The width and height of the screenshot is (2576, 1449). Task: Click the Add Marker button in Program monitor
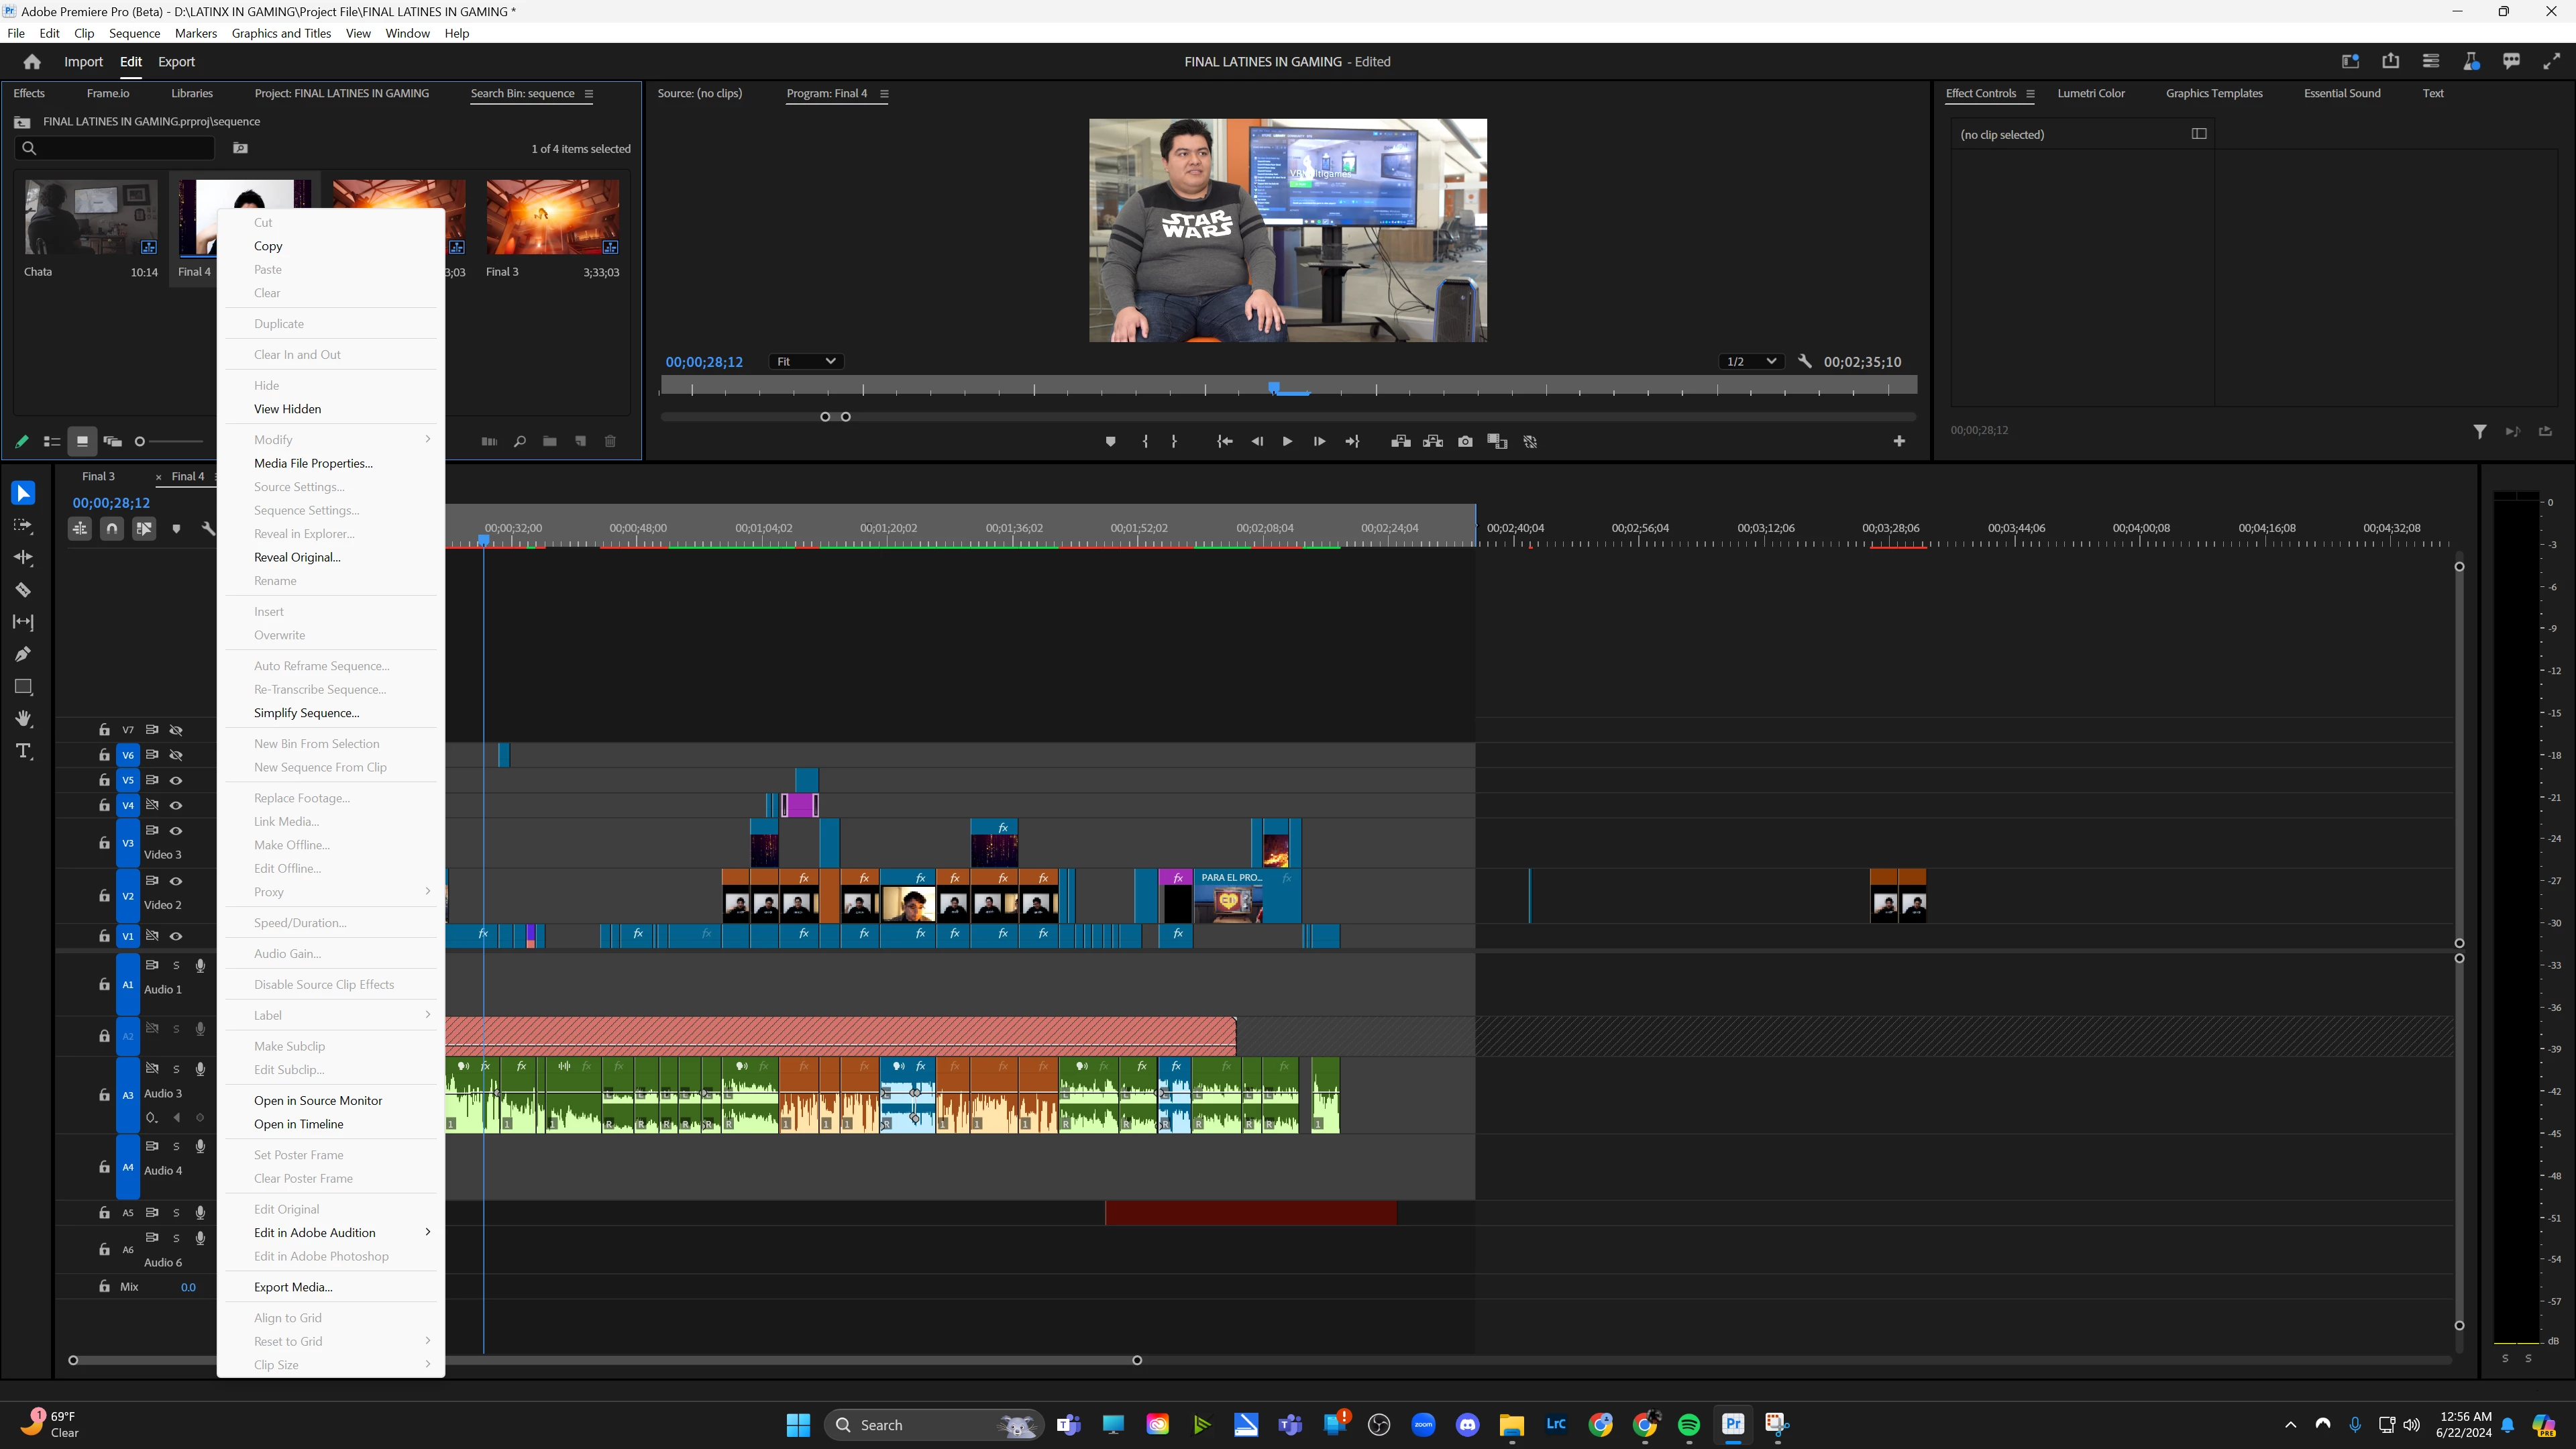tap(1110, 441)
